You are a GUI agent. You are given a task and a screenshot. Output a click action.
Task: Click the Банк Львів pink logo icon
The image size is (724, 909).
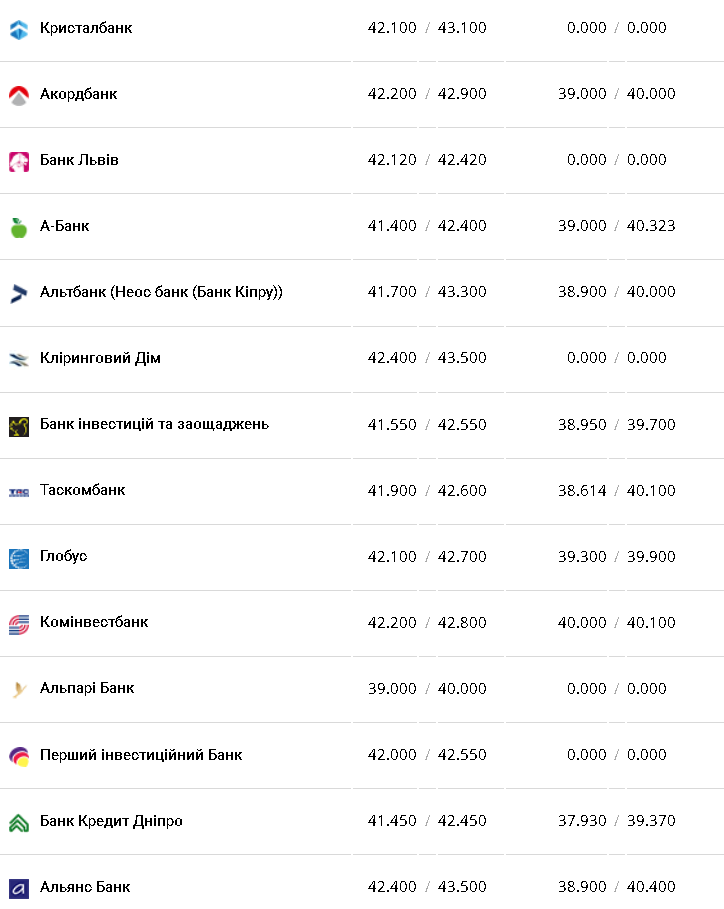tap(18, 162)
